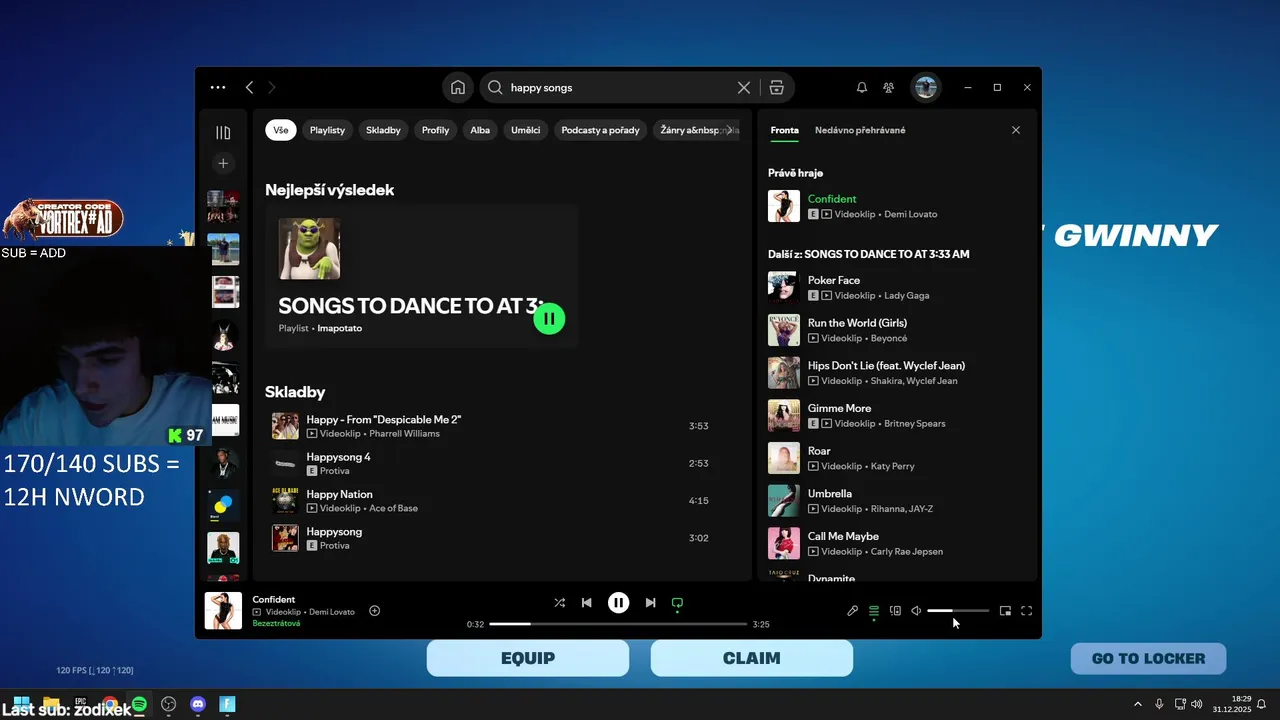Click the Home icon in Spotify

pos(458,88)
